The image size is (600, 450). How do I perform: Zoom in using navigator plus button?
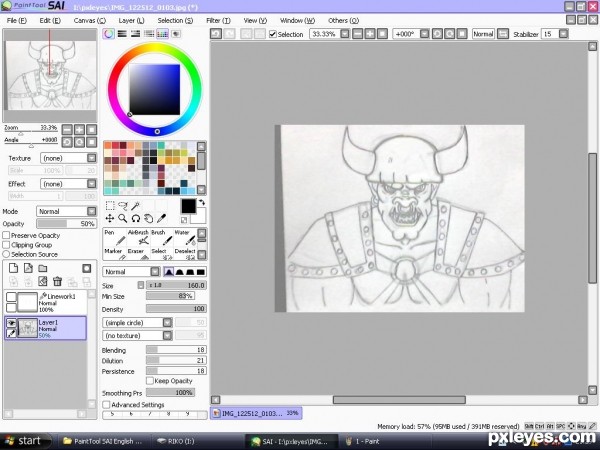(x=79, y=130)
